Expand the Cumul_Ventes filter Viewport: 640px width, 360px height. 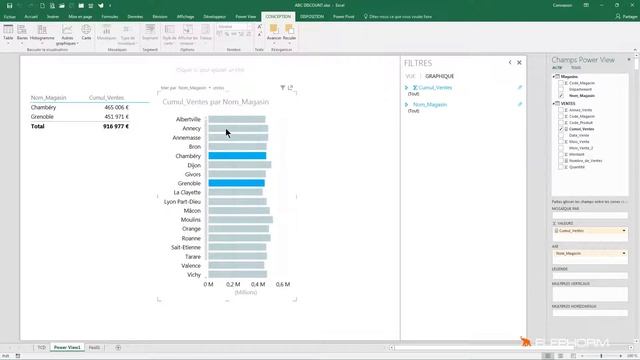click(406, 88)
